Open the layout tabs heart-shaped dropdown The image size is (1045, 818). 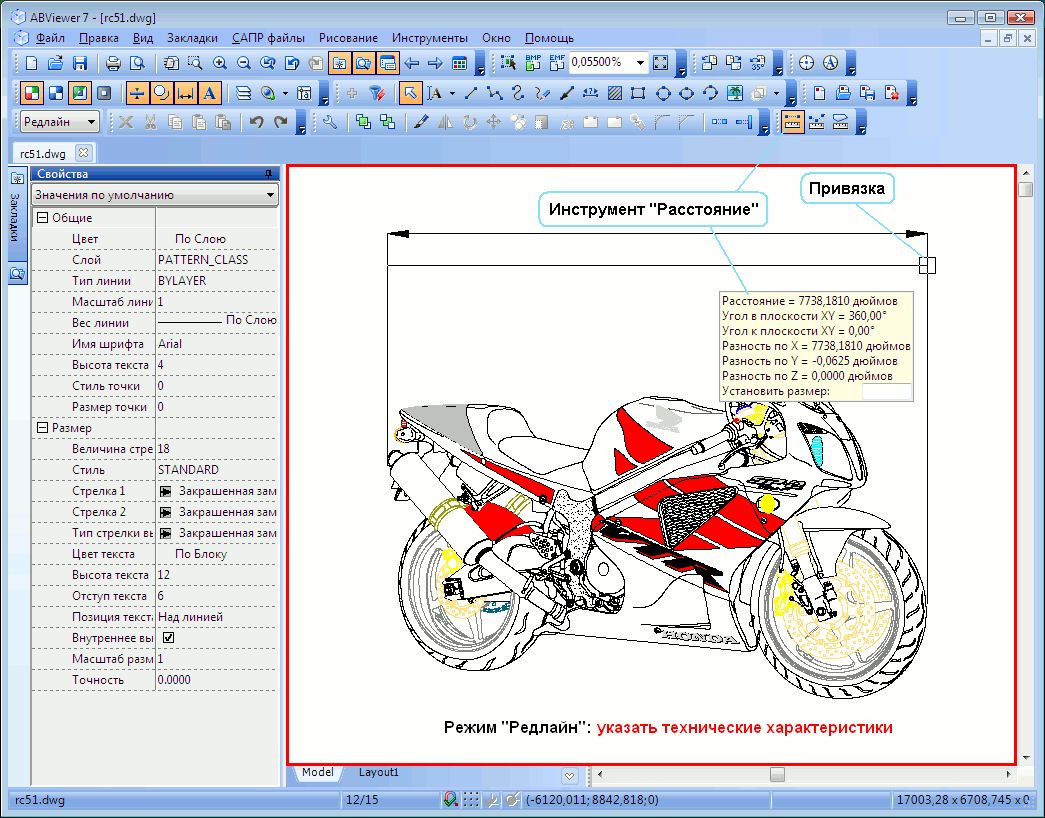click(569, 776)
